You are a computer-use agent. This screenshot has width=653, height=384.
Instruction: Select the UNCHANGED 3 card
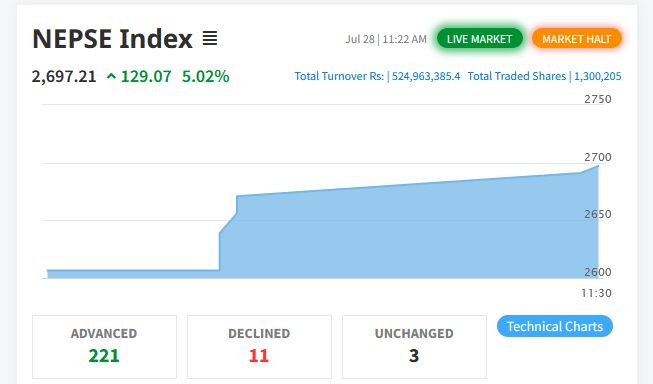[414, 347]
